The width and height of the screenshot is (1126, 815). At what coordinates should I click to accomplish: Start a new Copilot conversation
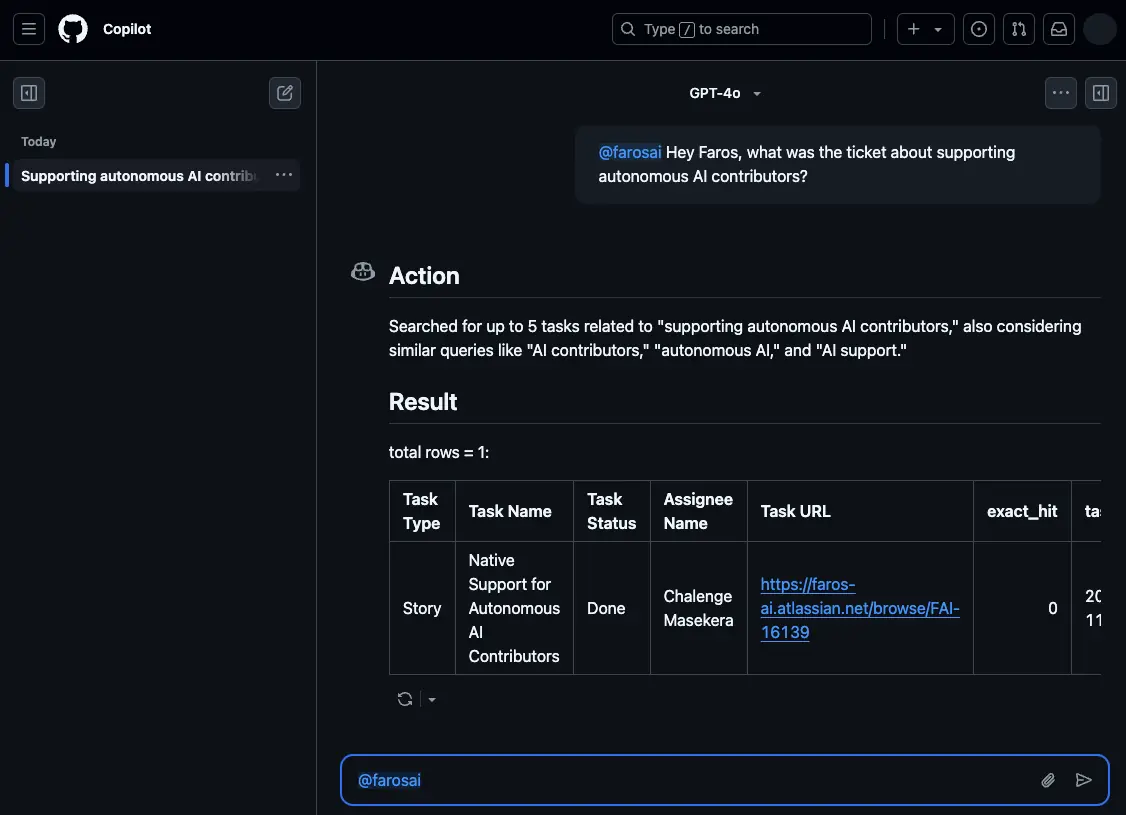click(x=284, y=92)
